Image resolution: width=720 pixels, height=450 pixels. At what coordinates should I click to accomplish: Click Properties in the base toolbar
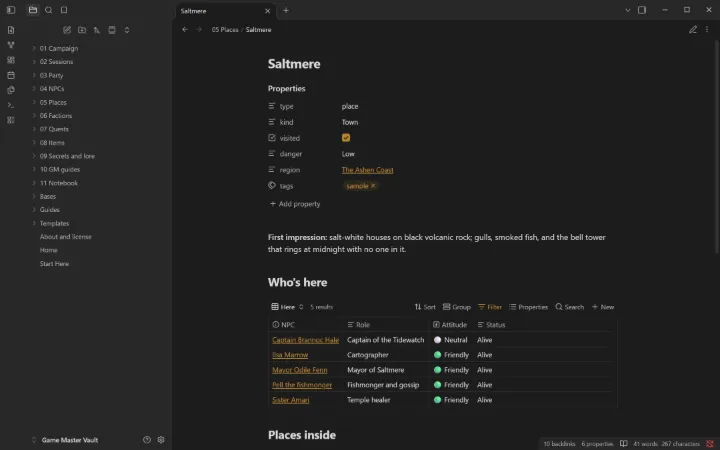tap(528, 307)
